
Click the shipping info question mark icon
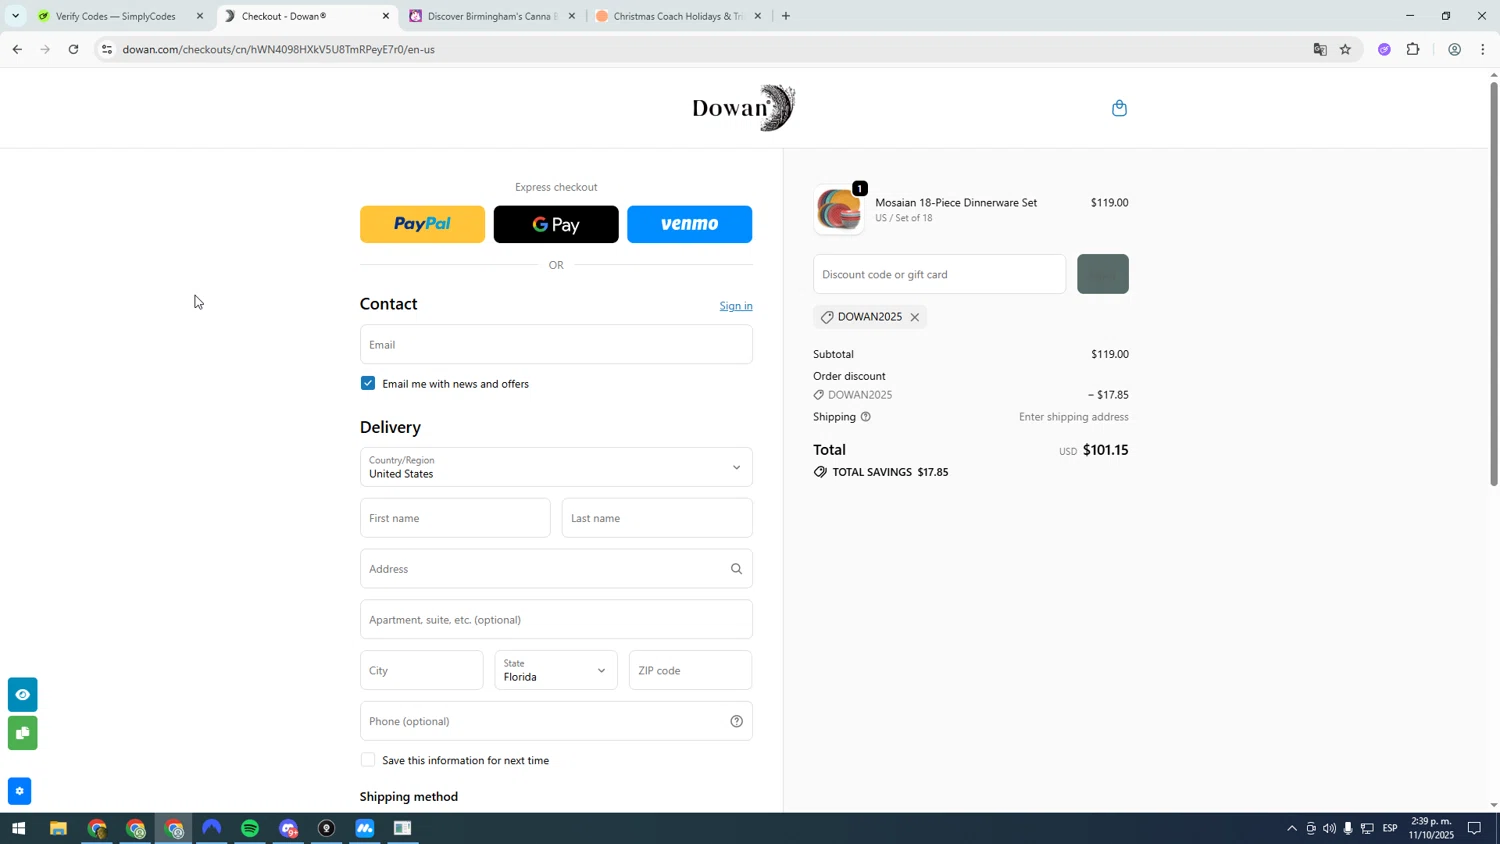(x=866, y=417)
